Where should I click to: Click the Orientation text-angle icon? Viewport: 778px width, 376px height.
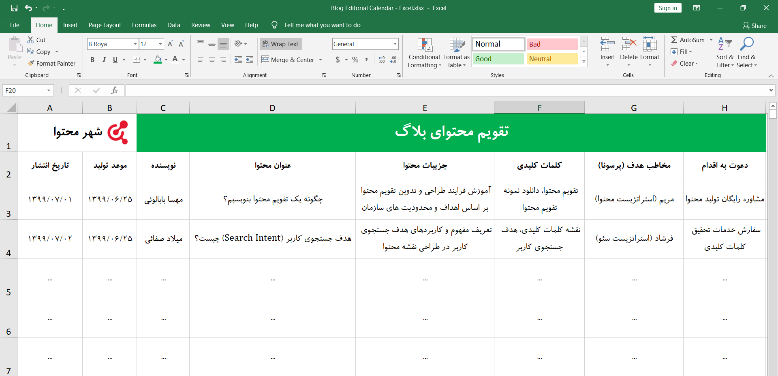[x=238, y=44]
